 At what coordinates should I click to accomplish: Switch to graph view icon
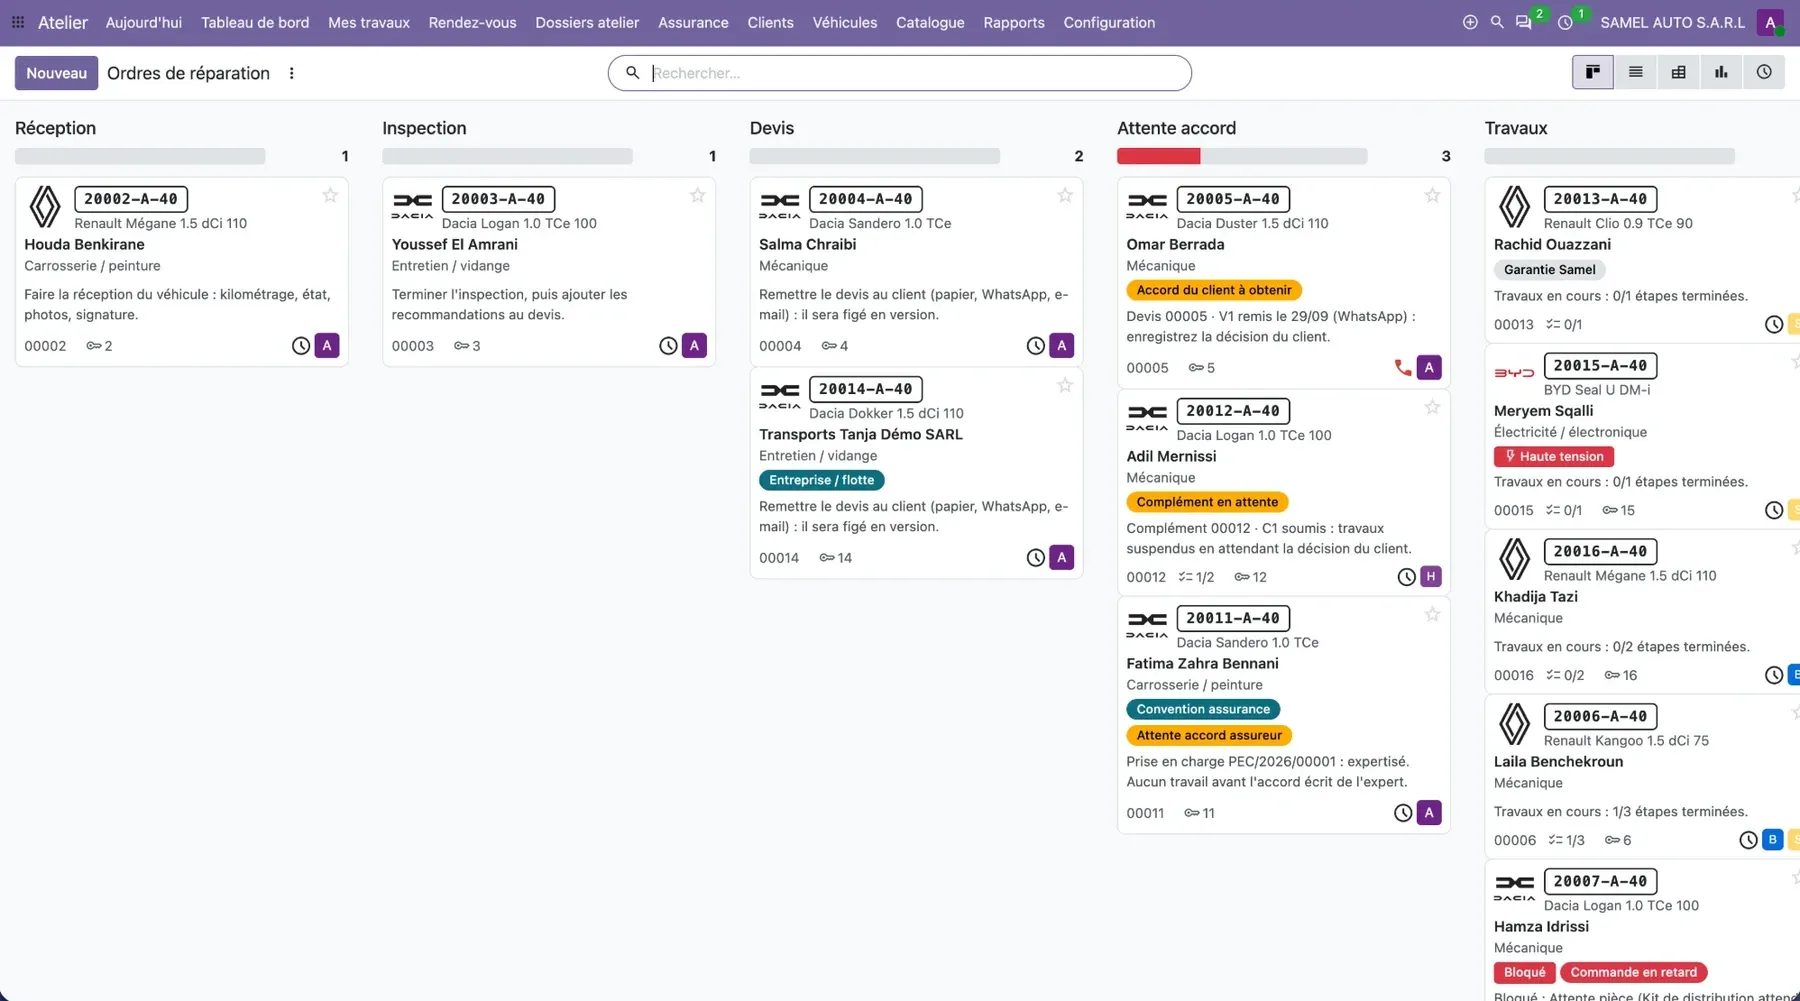[1721, 72]
